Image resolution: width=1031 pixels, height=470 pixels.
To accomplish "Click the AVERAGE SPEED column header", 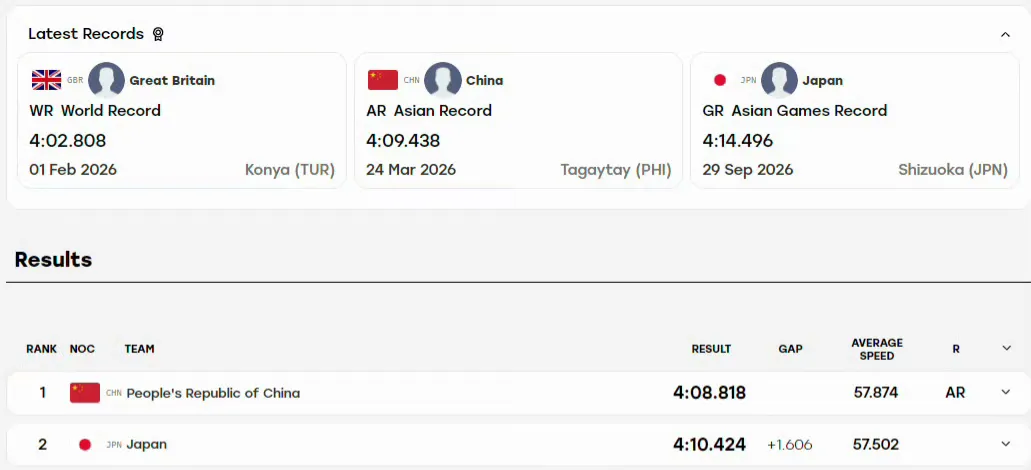I will coord(877,349).
